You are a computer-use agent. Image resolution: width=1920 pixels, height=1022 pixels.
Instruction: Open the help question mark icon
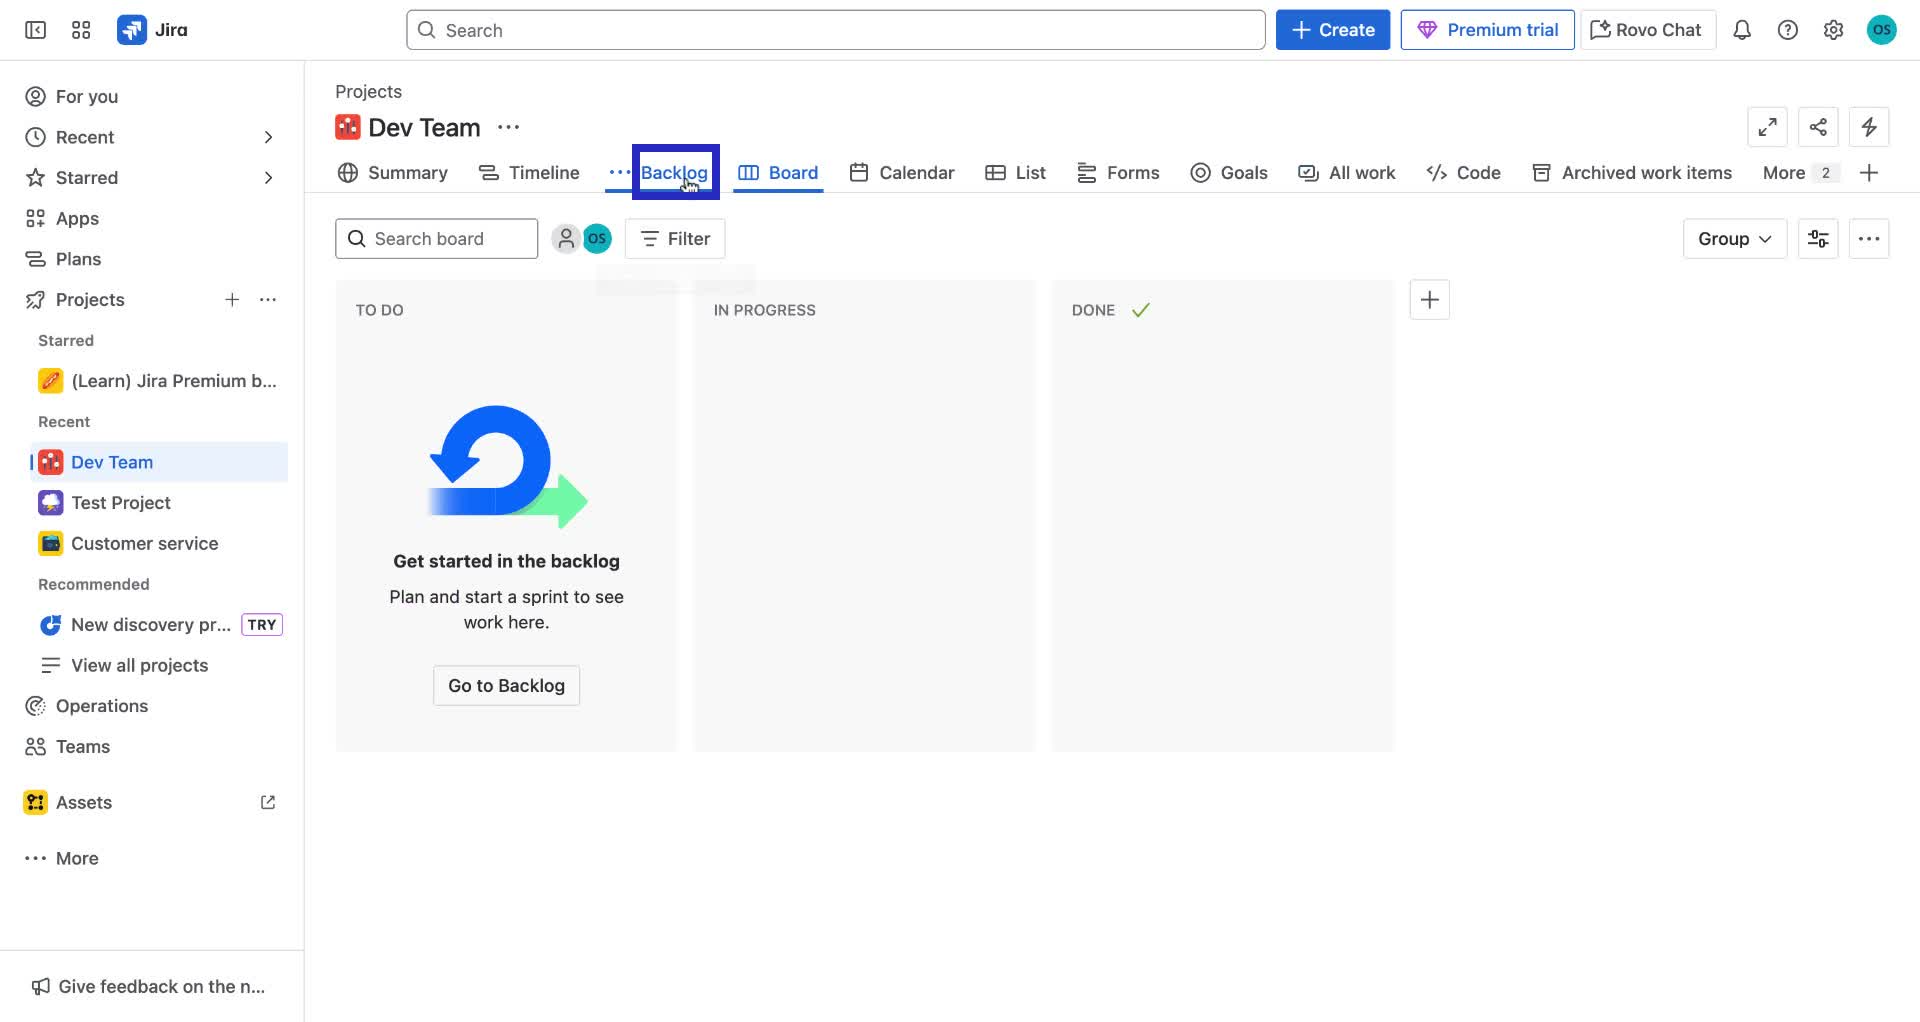[x=1788, y=29]
